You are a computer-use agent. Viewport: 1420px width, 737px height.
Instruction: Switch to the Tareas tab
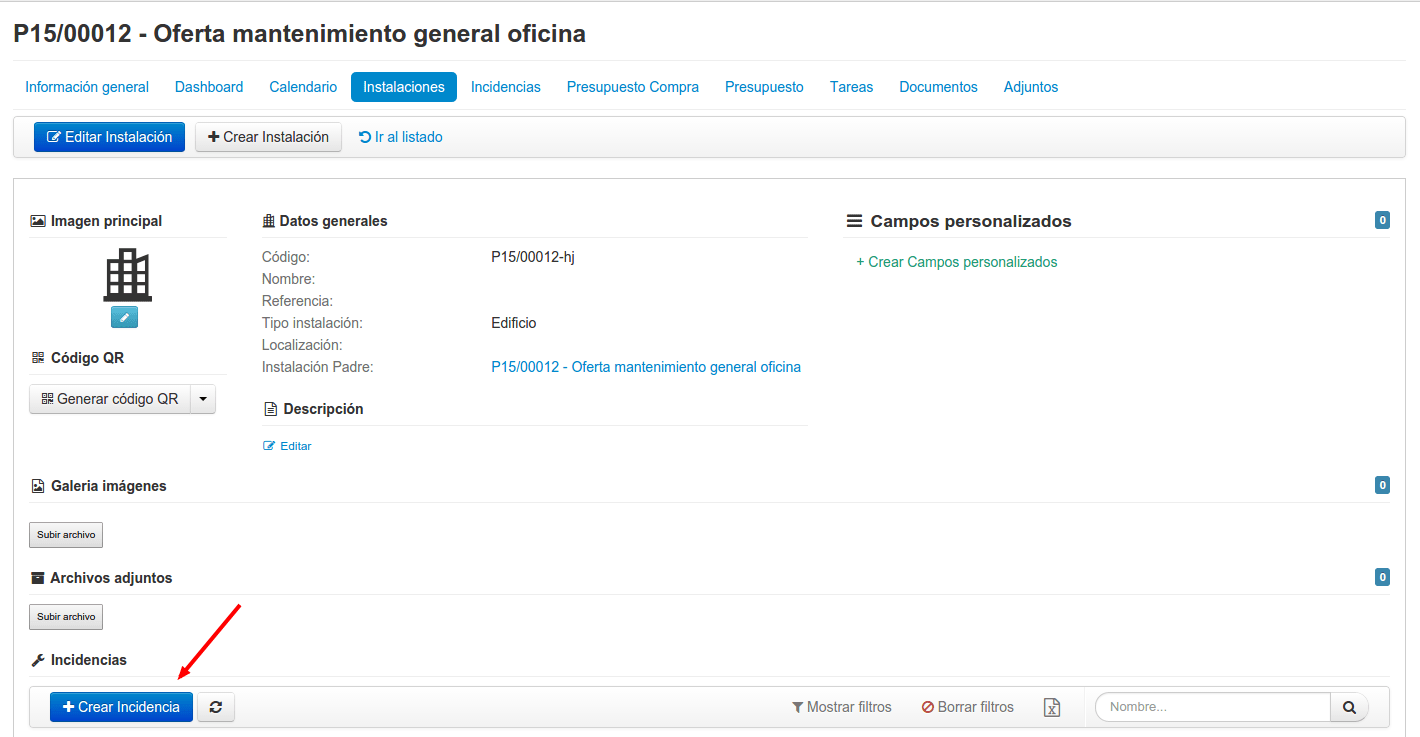click(851, 87)
